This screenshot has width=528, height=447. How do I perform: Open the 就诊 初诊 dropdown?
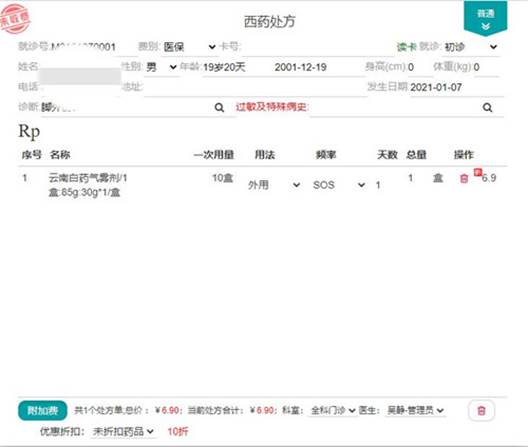point(470,47)
